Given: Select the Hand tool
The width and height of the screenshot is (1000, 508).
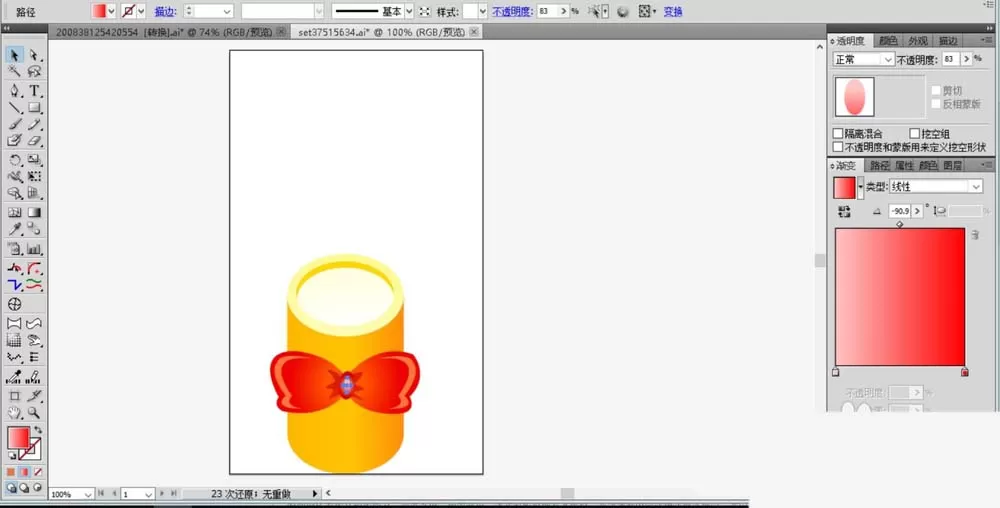Looking at the screenshot, I should [14, 413].
